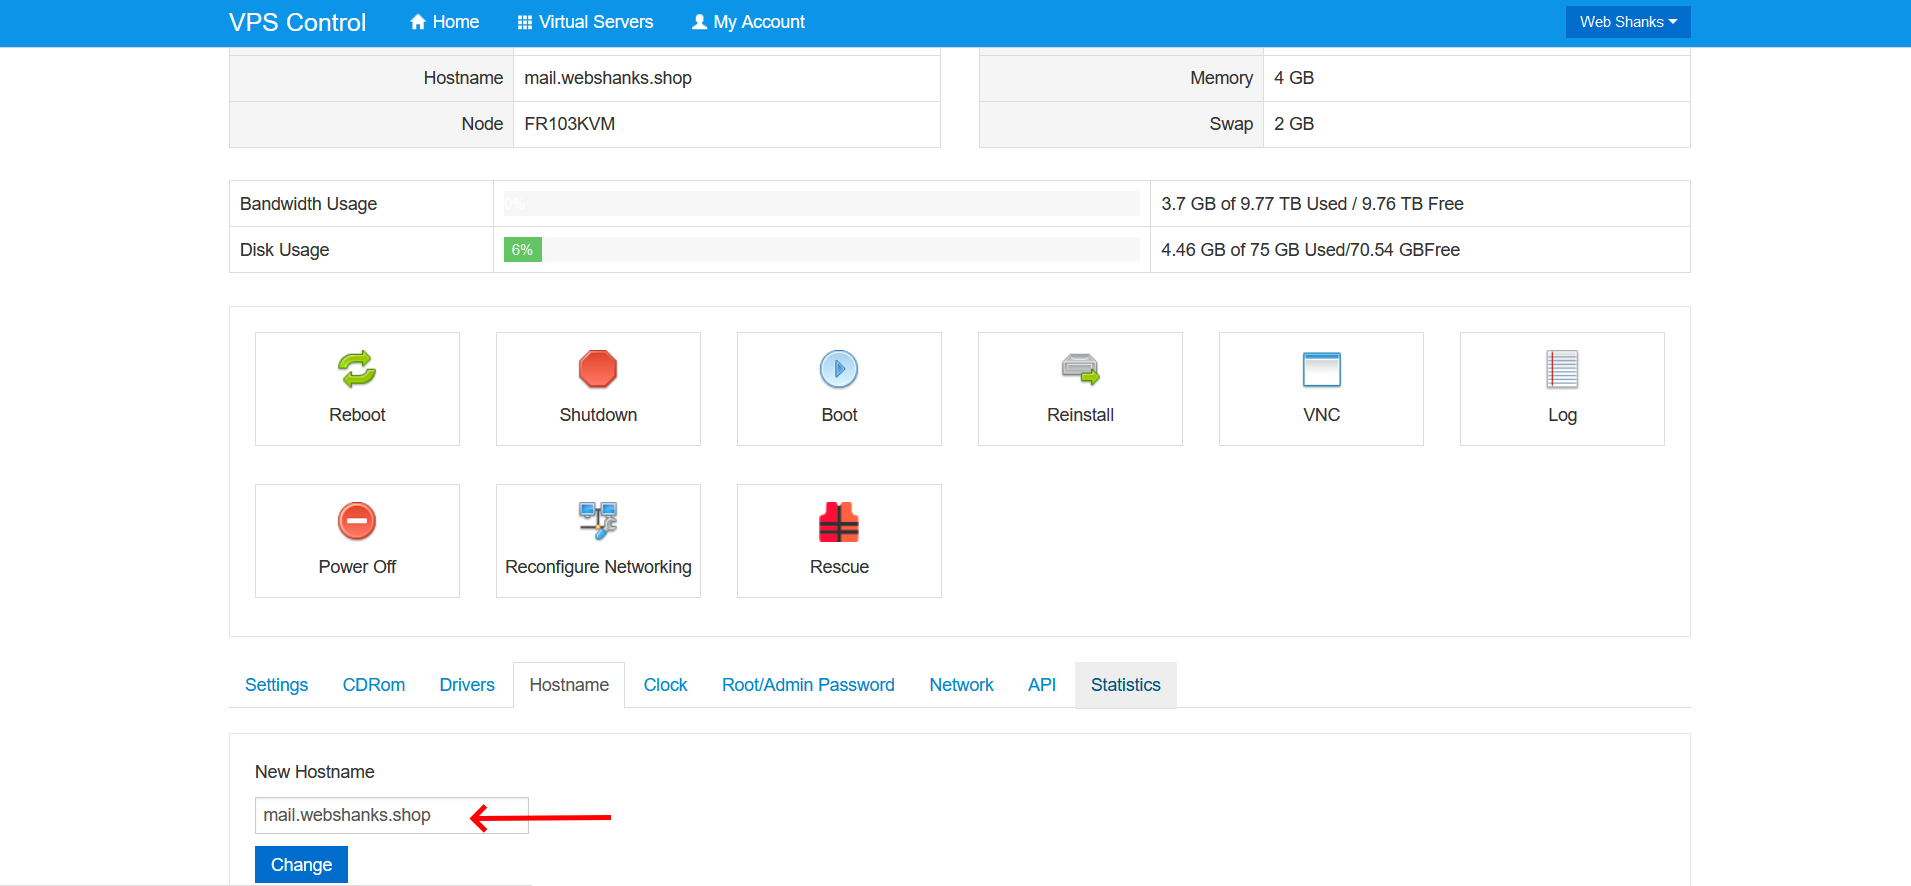Click the Swap value 2 GB
Screen dimensions: 1911x886
point(1294,124)
